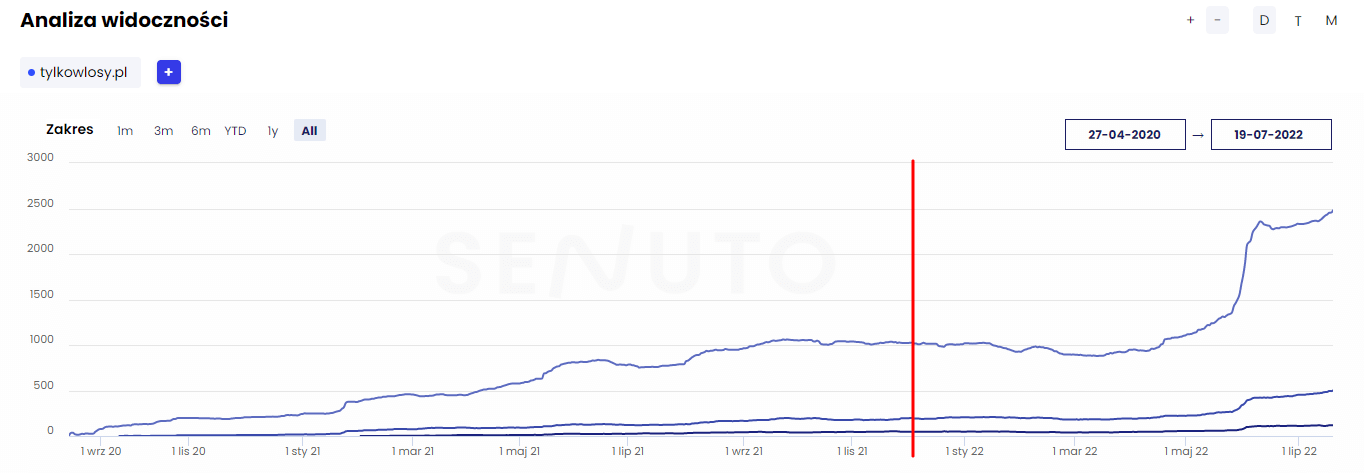Click the 1 sty 22 axis label
The height and width of the screenshot is (473, 1364).
pyautogui.click(x=965, y=452)
